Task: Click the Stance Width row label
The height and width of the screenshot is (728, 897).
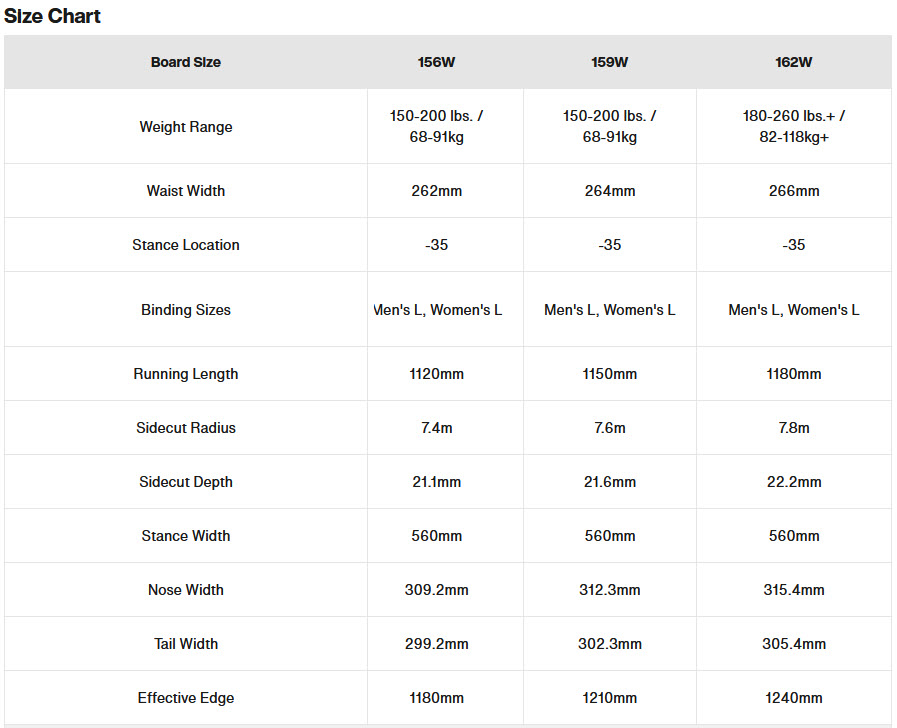Action: pos(186,536)
